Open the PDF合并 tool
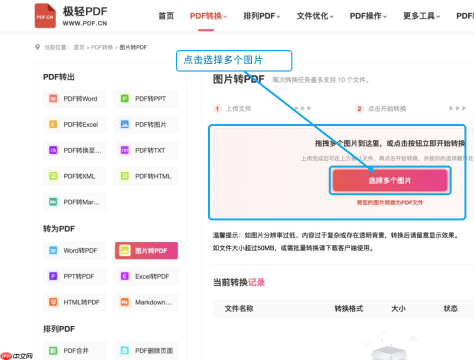This screenshot has width=474, height=360. coord(75,350)
